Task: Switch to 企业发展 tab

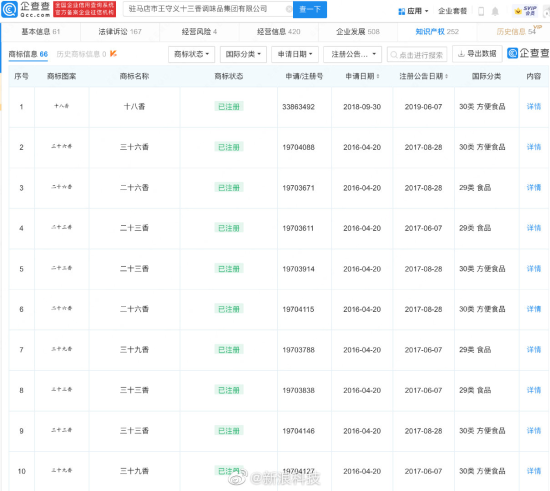Action: click(358, 32)
